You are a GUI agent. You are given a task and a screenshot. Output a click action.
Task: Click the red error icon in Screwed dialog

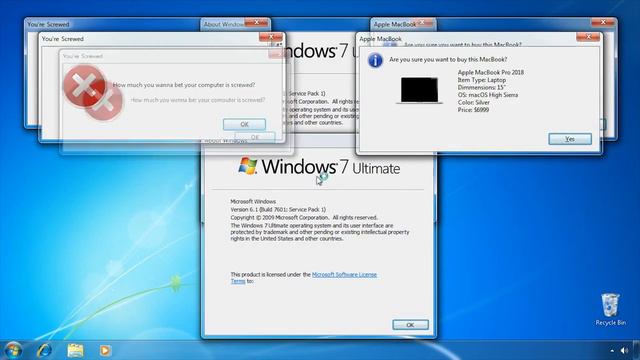point(85,86)
